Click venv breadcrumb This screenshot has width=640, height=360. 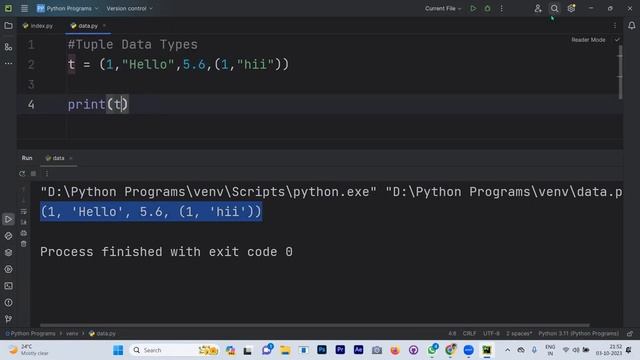point(72,333)
